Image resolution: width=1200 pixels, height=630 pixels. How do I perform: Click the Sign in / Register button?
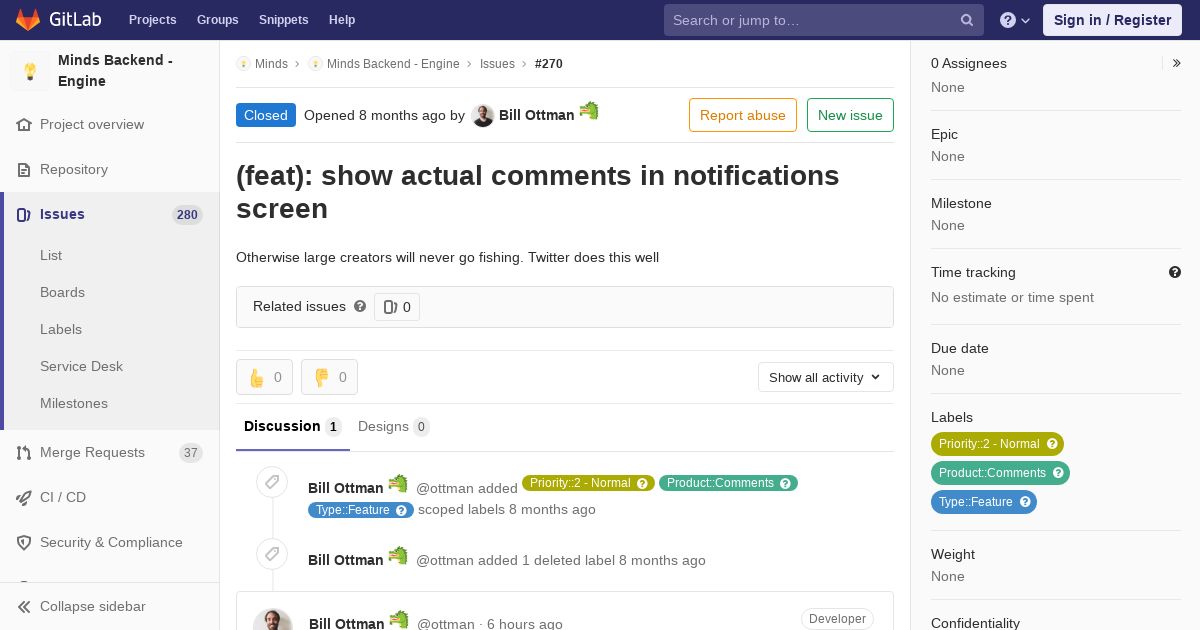(x=1112, y=20)
